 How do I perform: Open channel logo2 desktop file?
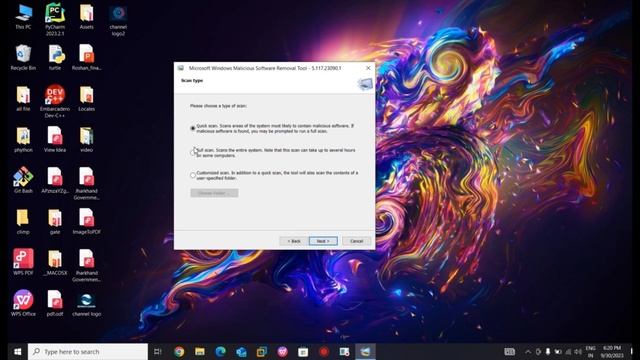118,20
